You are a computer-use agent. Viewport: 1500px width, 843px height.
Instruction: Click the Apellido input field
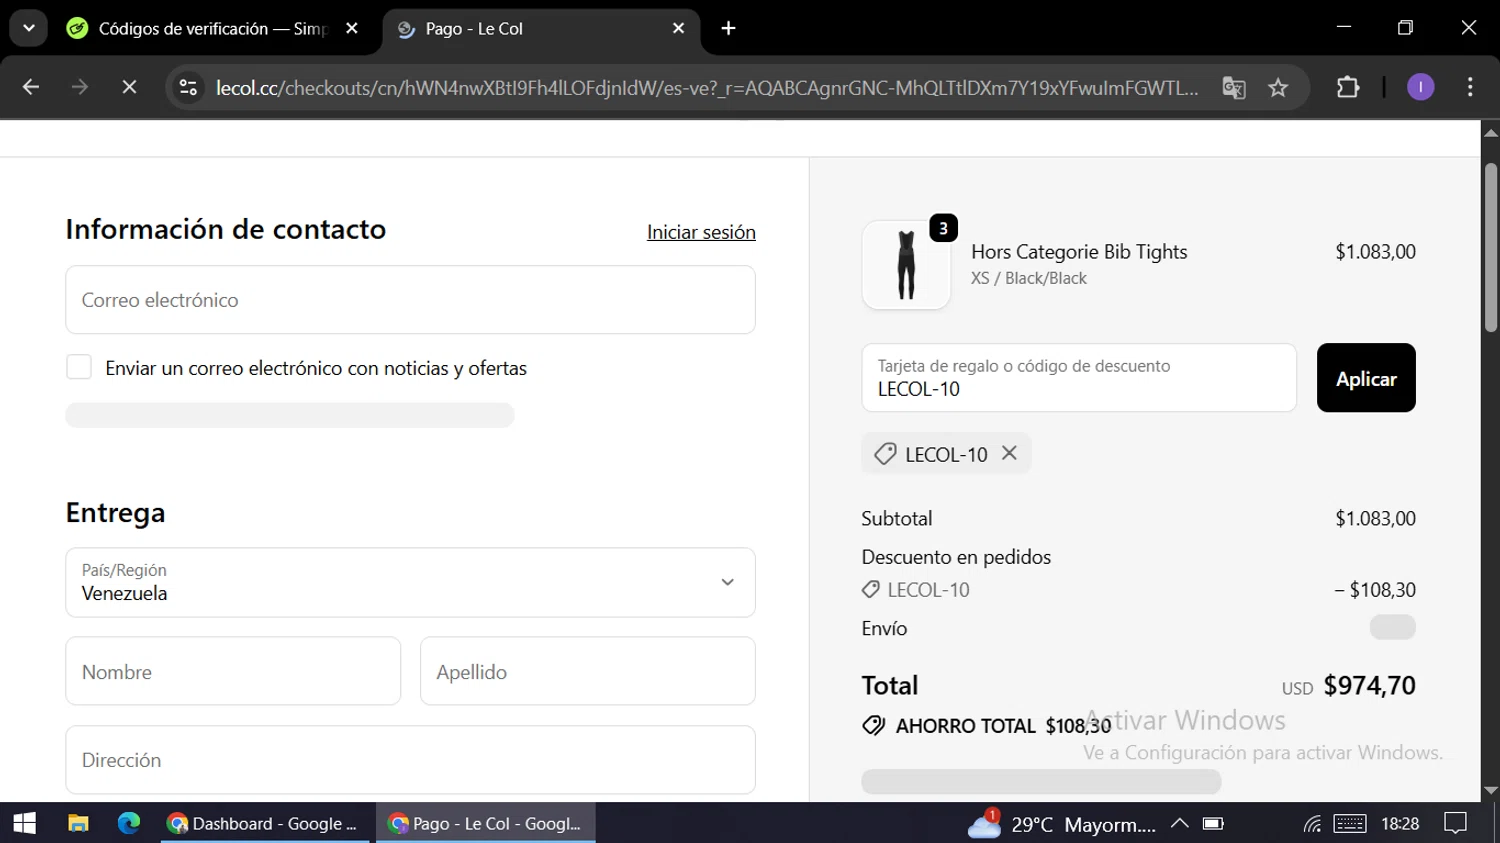[x=588, y=671]
